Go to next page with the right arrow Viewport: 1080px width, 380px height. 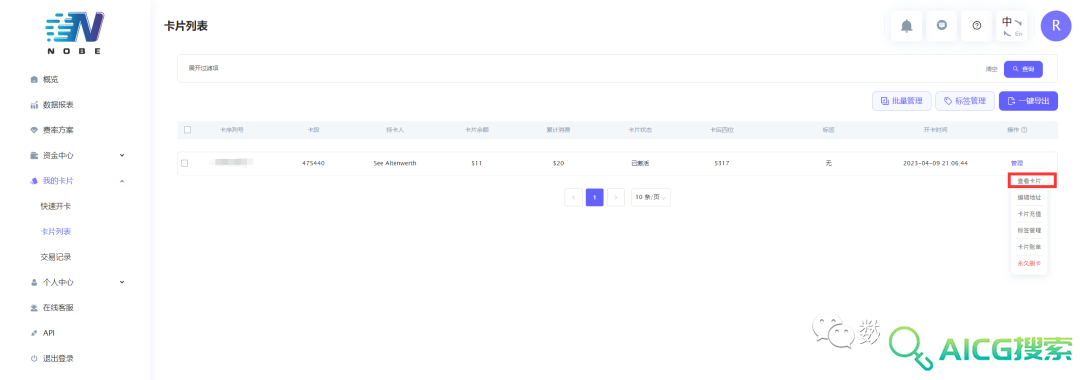point(616,197)
